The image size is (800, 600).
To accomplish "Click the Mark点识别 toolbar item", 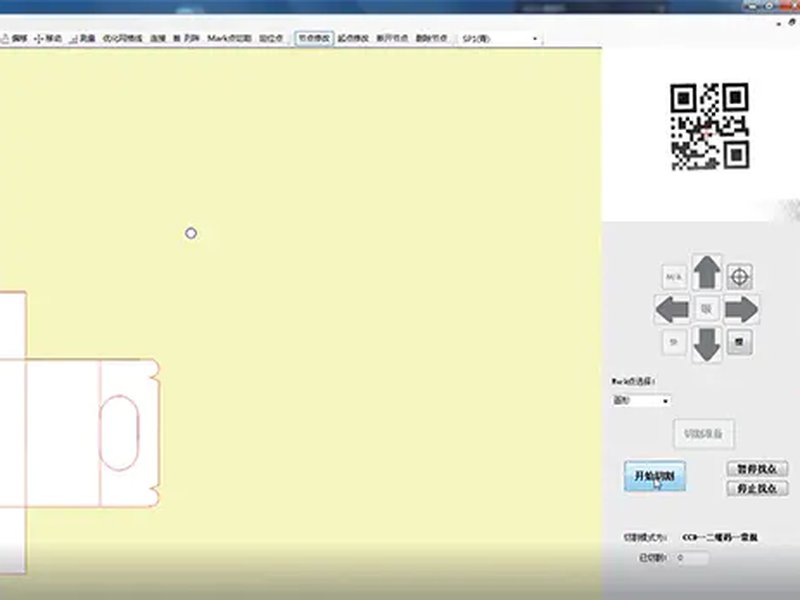I will (229, 38).
